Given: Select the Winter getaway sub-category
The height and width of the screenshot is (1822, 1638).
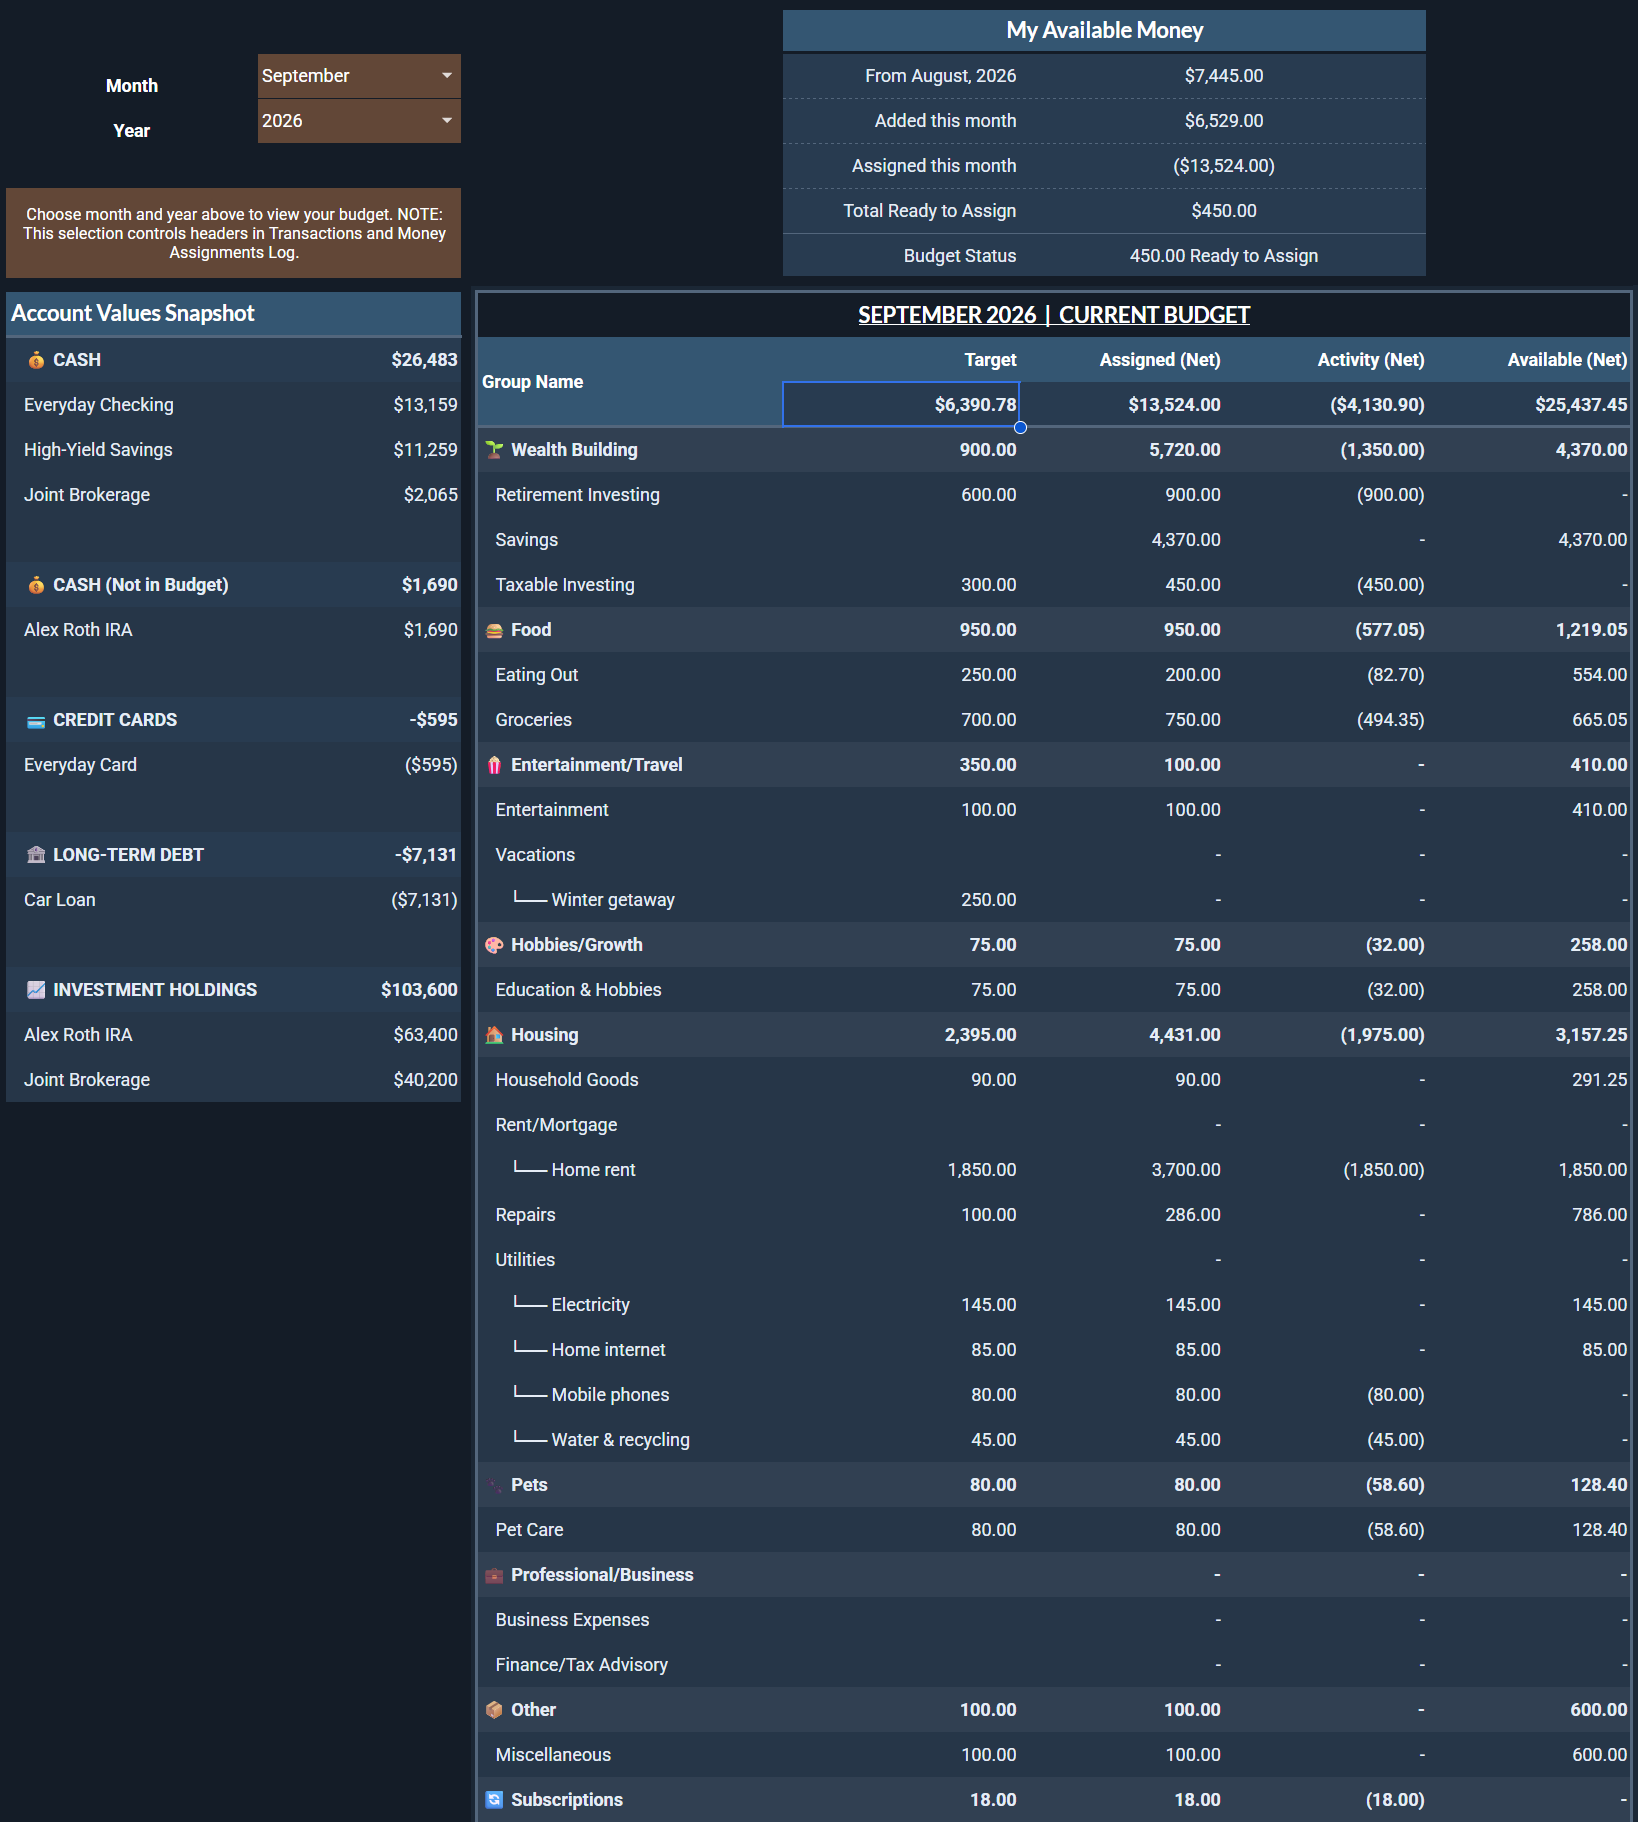Looking at the screenshot, I should 613,900.
